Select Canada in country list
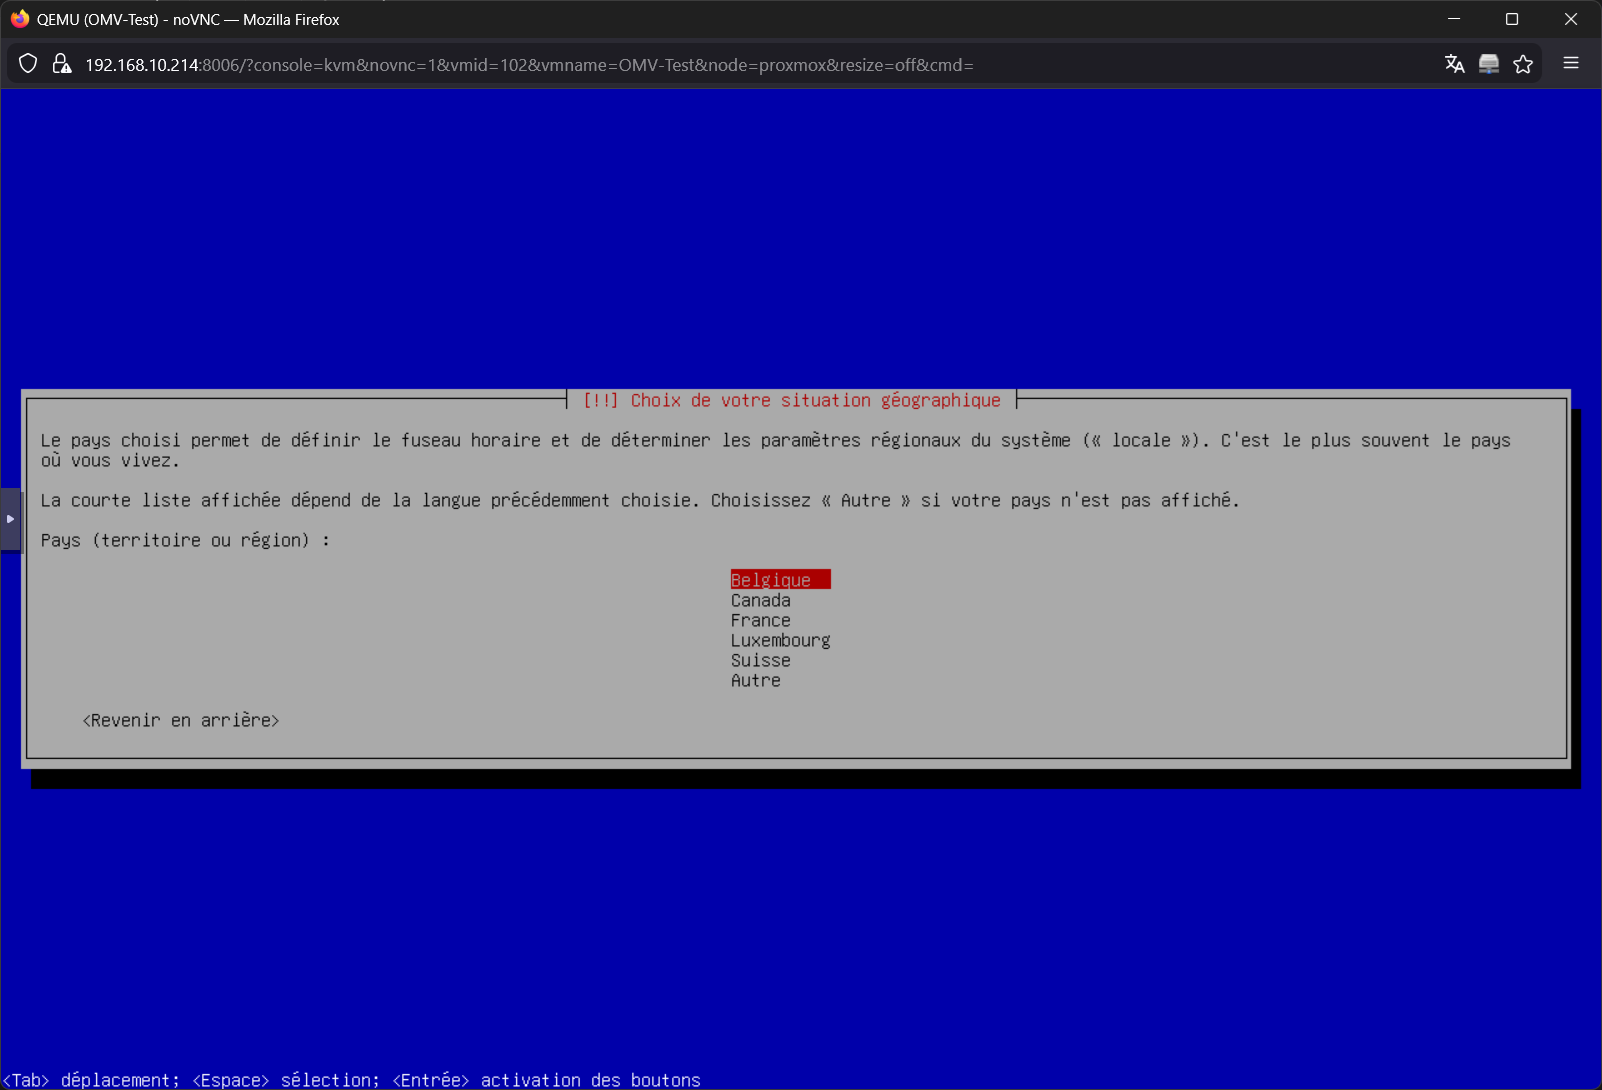This screenshot has width=1602, height=1090. [x=761, y=600]
